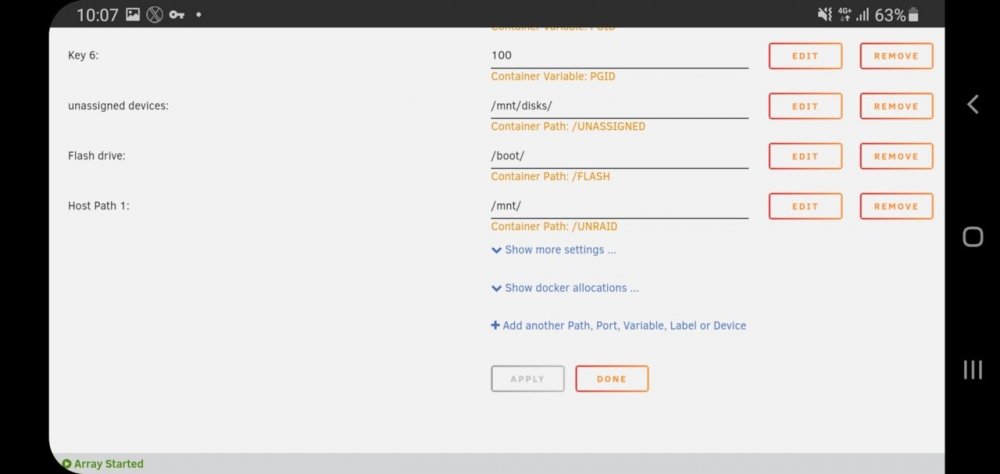Focus the /boot/ path field
Screen dimensions: 1000x474
[619, 156]
